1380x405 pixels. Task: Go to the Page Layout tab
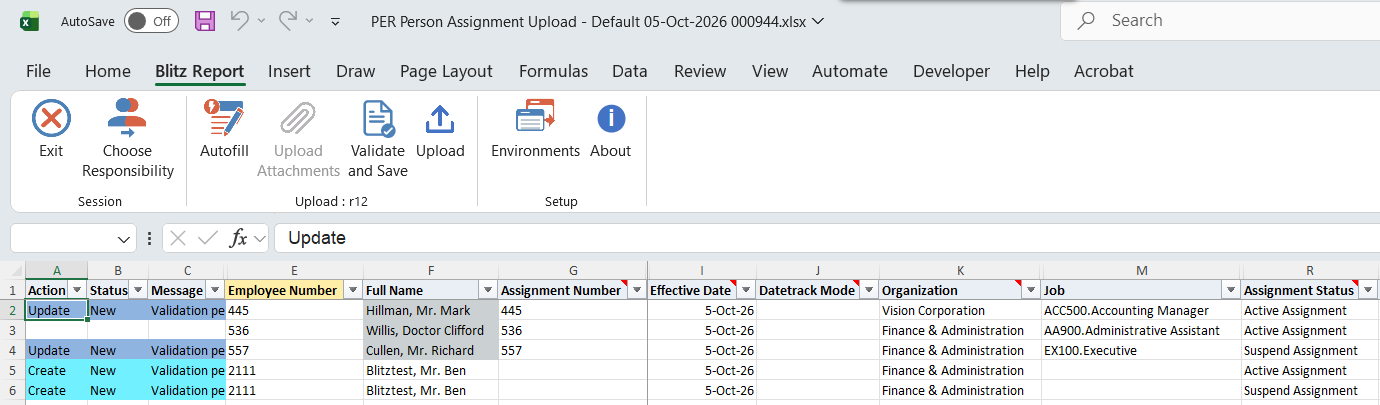pos(446,71)
